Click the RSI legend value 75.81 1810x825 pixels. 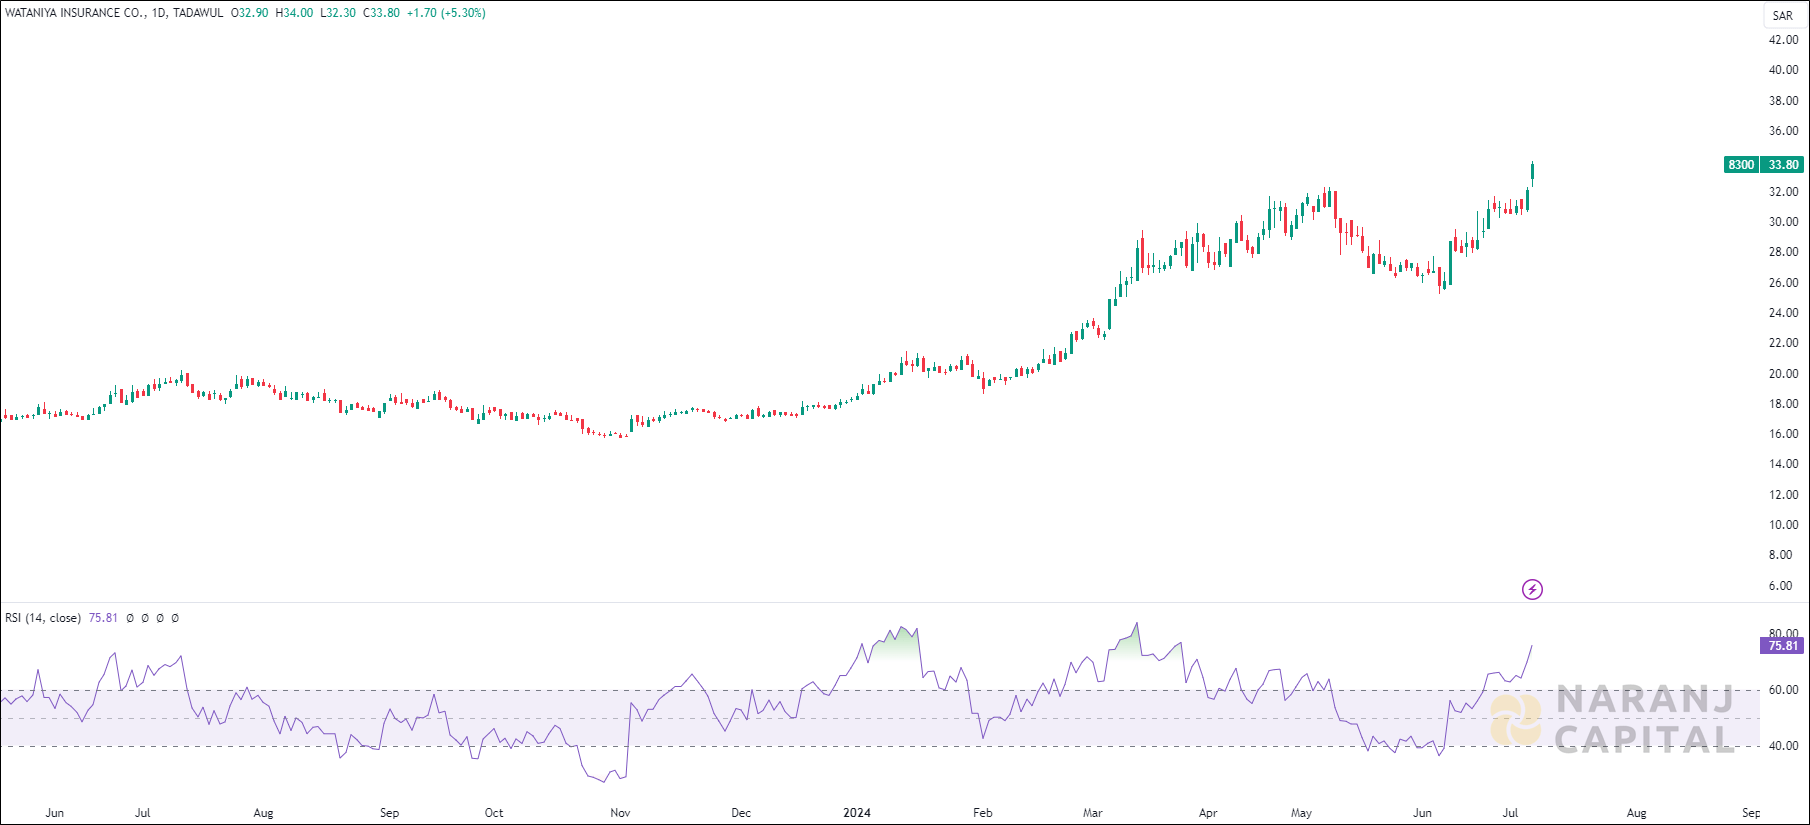[x=103, y=618]
